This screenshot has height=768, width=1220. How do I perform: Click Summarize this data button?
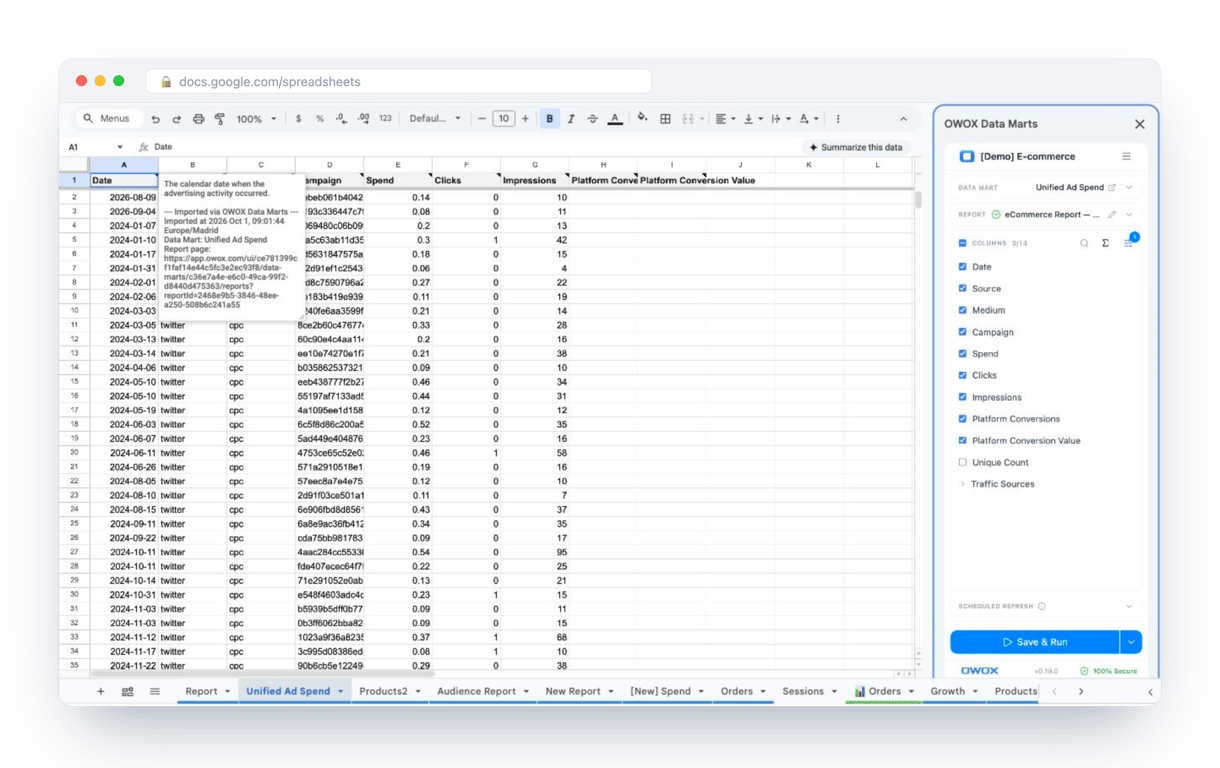[856, 147]
